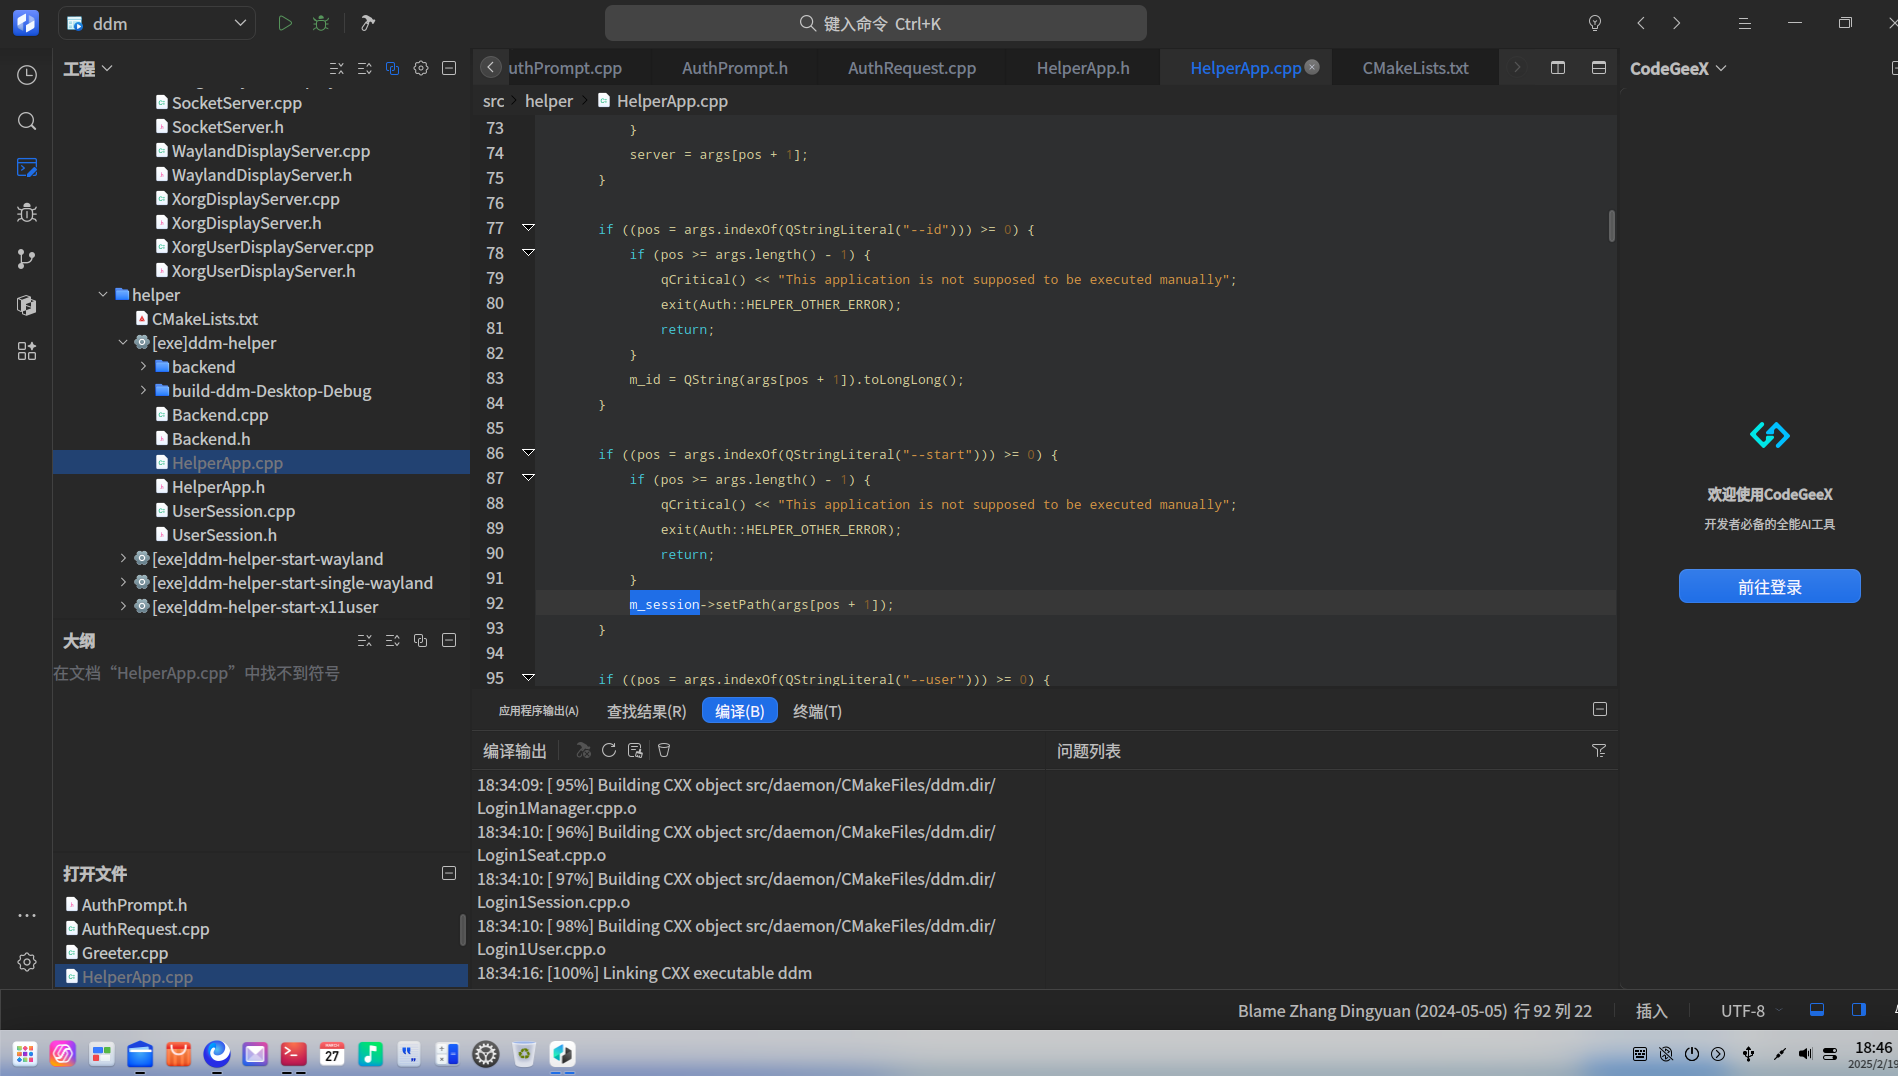1898x1076 pixels.
Task: Fold the code block at line 77
Action: [x=528, y=228]
